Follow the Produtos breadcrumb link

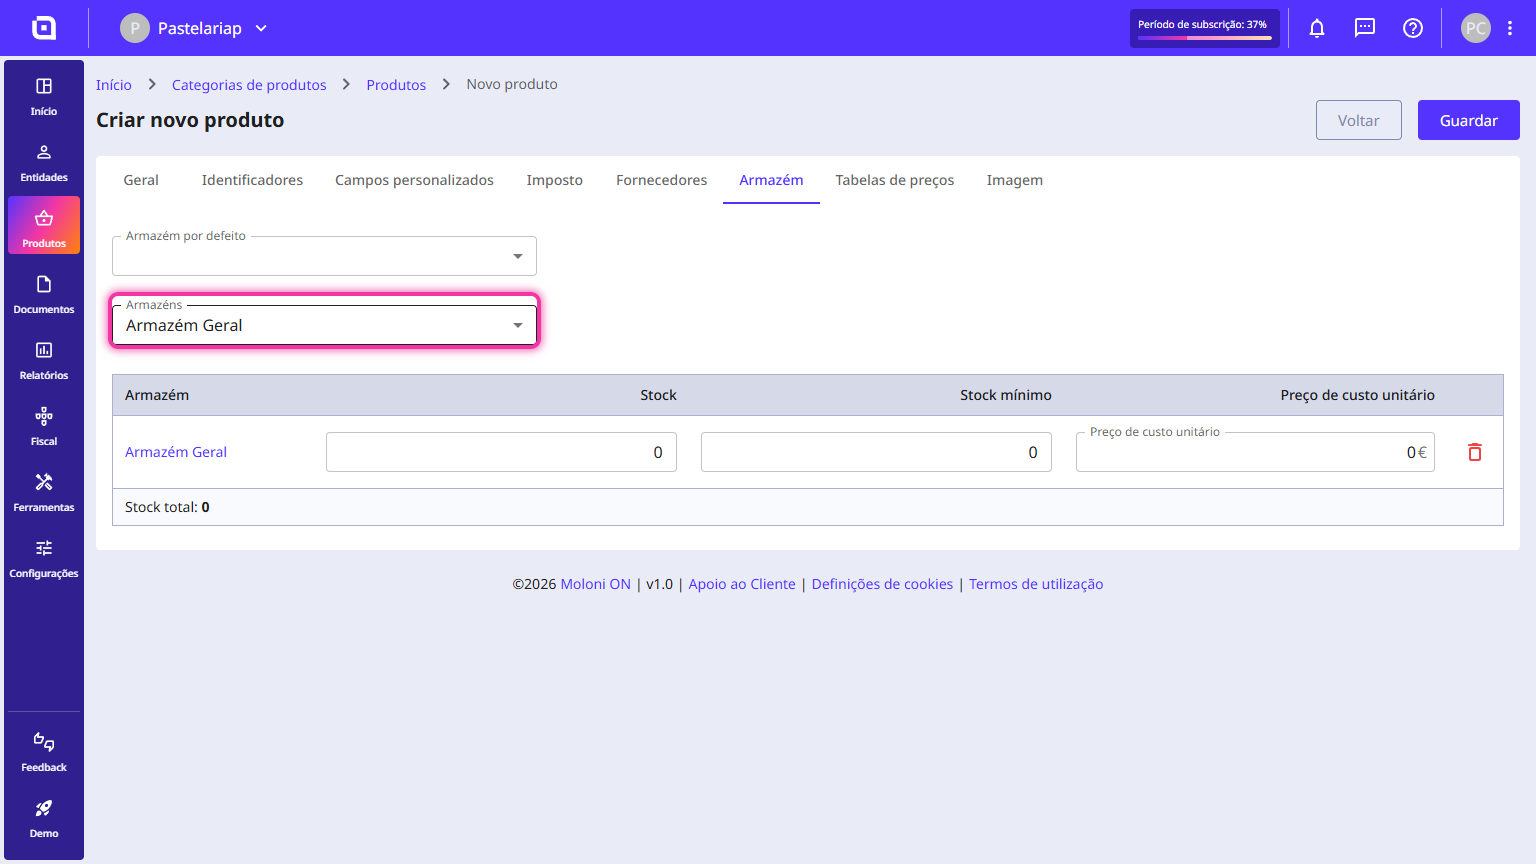coord(396,85)
